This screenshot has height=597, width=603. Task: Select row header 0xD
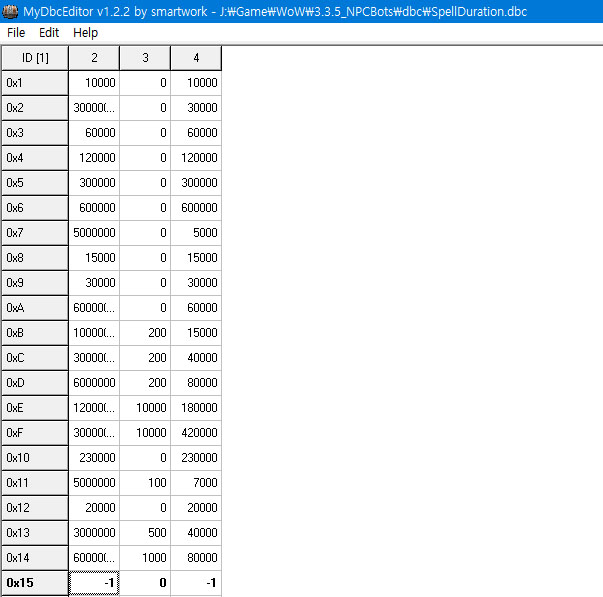(x=35, y=383)
